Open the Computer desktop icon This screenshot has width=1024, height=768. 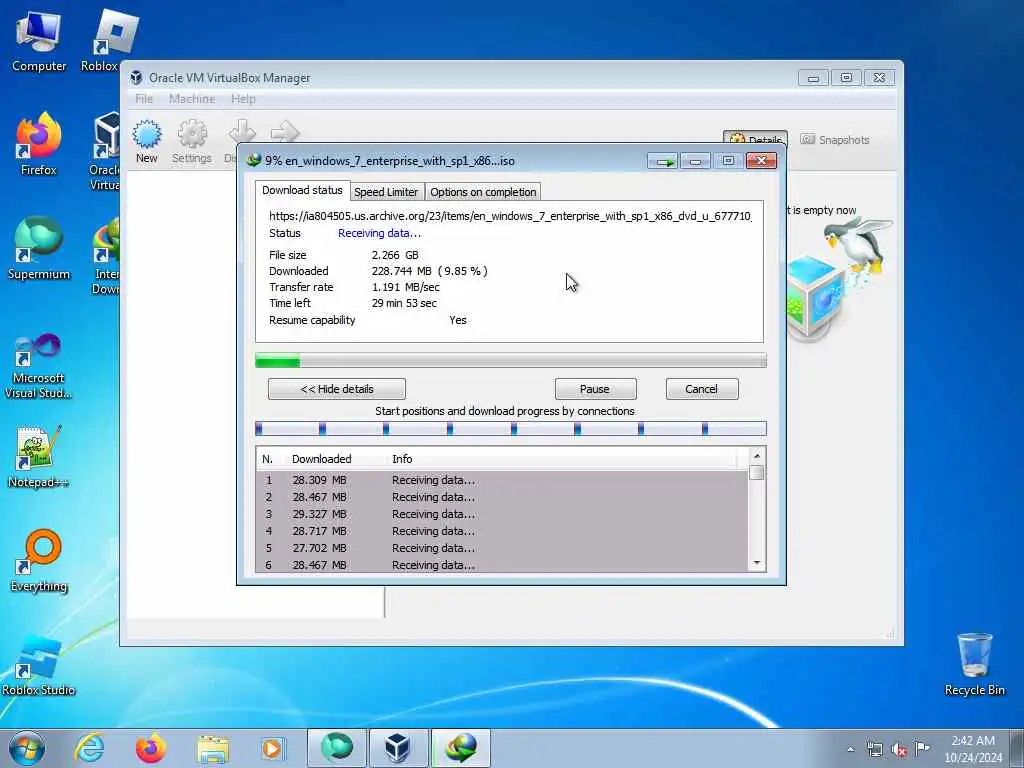(x=39, y=40)
